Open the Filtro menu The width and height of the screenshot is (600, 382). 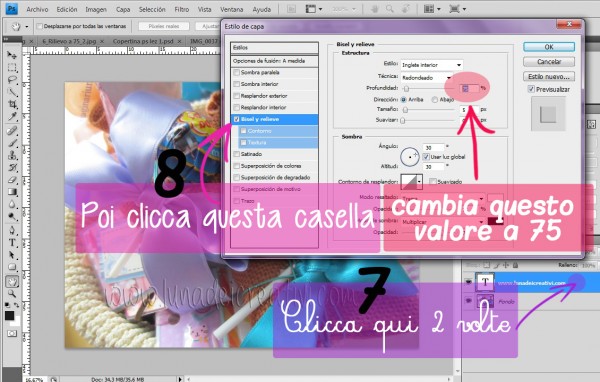pyautogui.click(x=182, y=9)
